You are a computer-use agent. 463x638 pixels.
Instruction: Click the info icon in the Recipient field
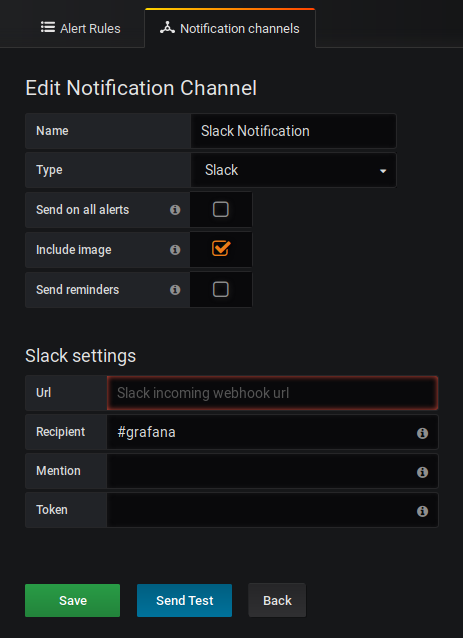(422, 433)
